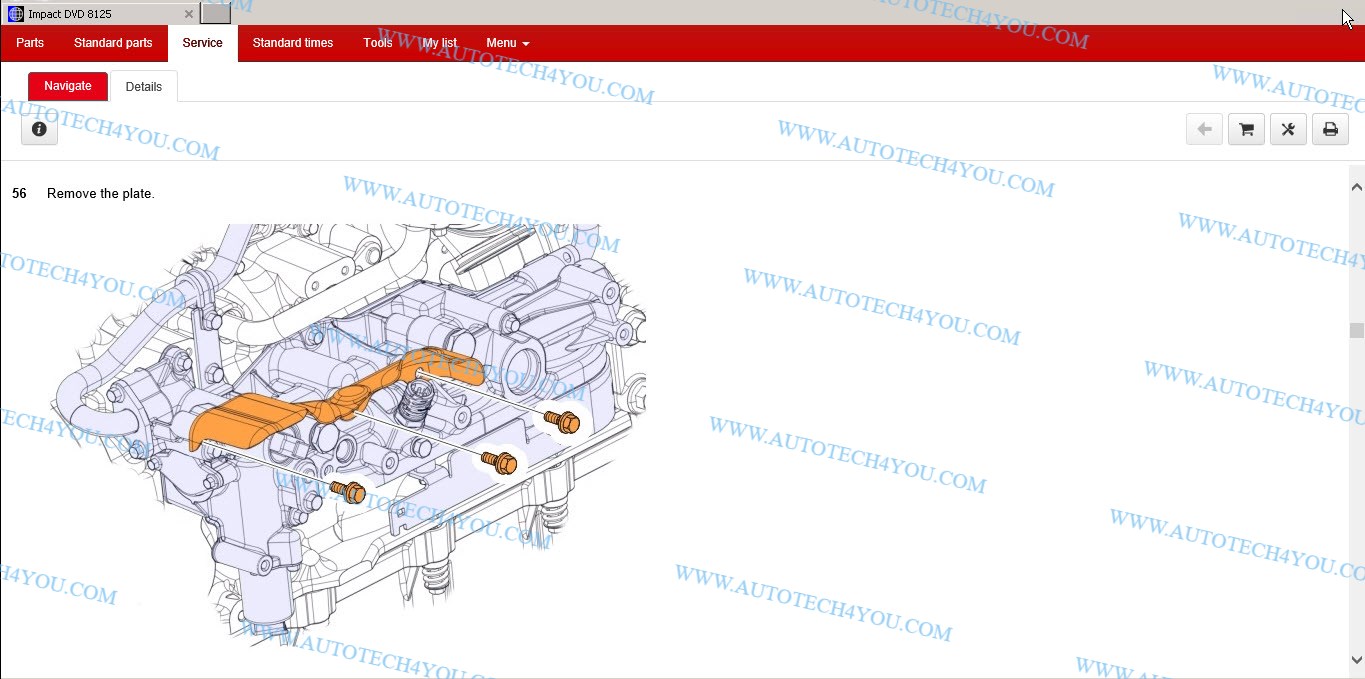Select the Standard times menu item
The width and height of the screenshot is (1365, 679).
[293, 43]
